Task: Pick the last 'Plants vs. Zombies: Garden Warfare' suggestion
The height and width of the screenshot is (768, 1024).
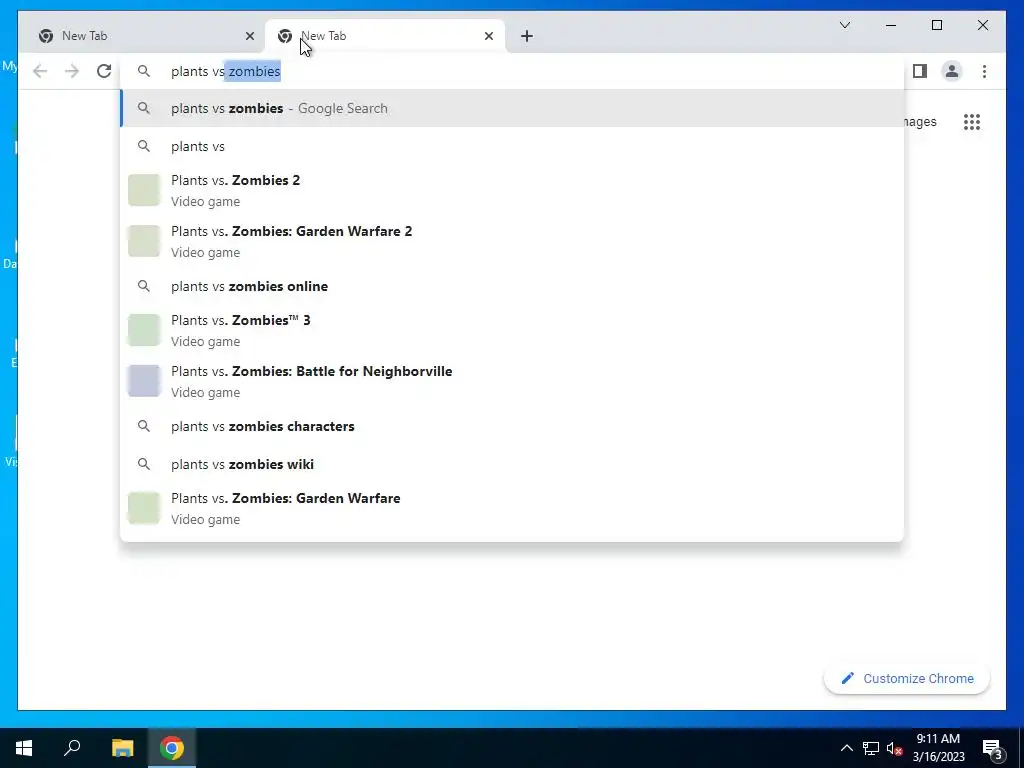Action: (x=512, y=508)
